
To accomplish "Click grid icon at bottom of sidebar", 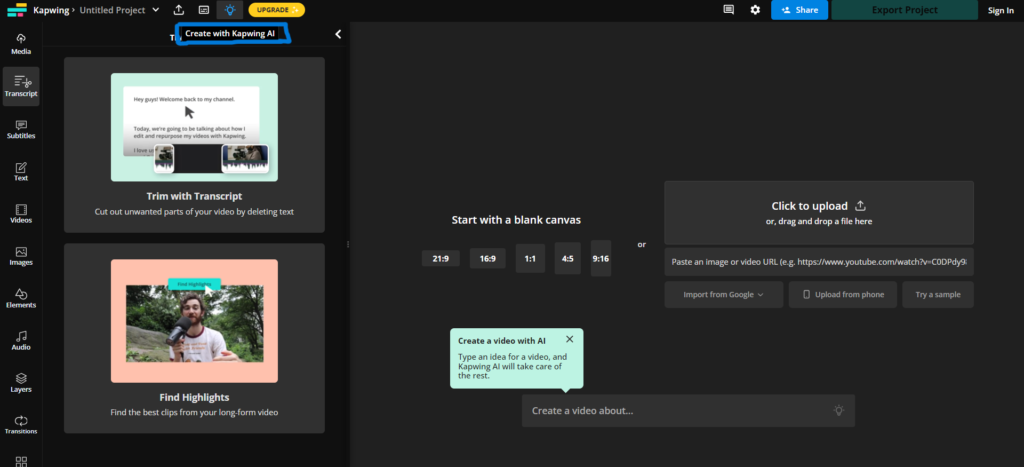I will (21, 461).
